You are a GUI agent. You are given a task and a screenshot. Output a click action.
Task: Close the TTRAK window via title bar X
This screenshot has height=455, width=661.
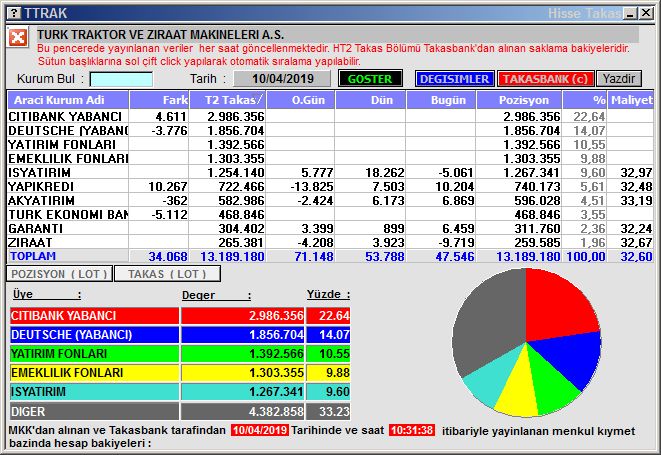(646, 13)
